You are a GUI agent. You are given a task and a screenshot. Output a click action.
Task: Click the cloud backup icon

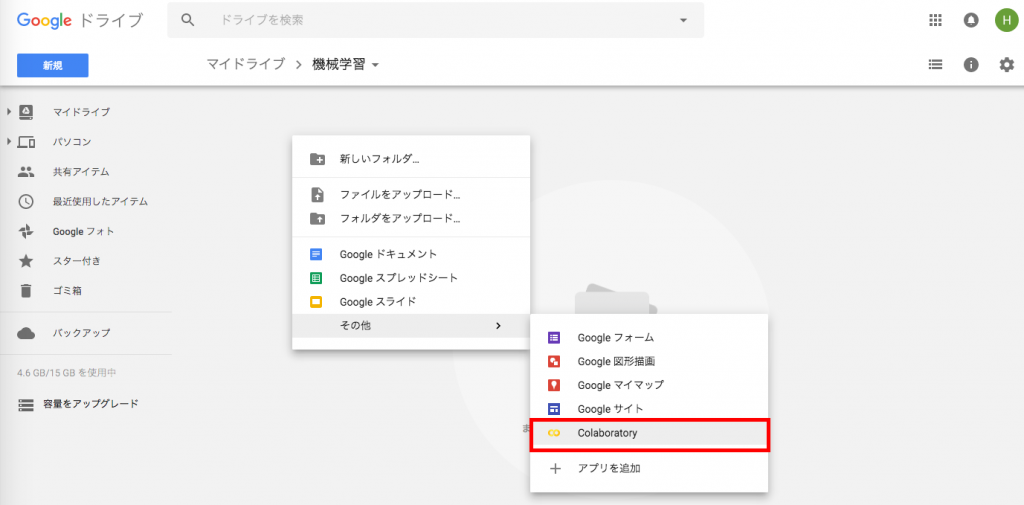point(26,333)
